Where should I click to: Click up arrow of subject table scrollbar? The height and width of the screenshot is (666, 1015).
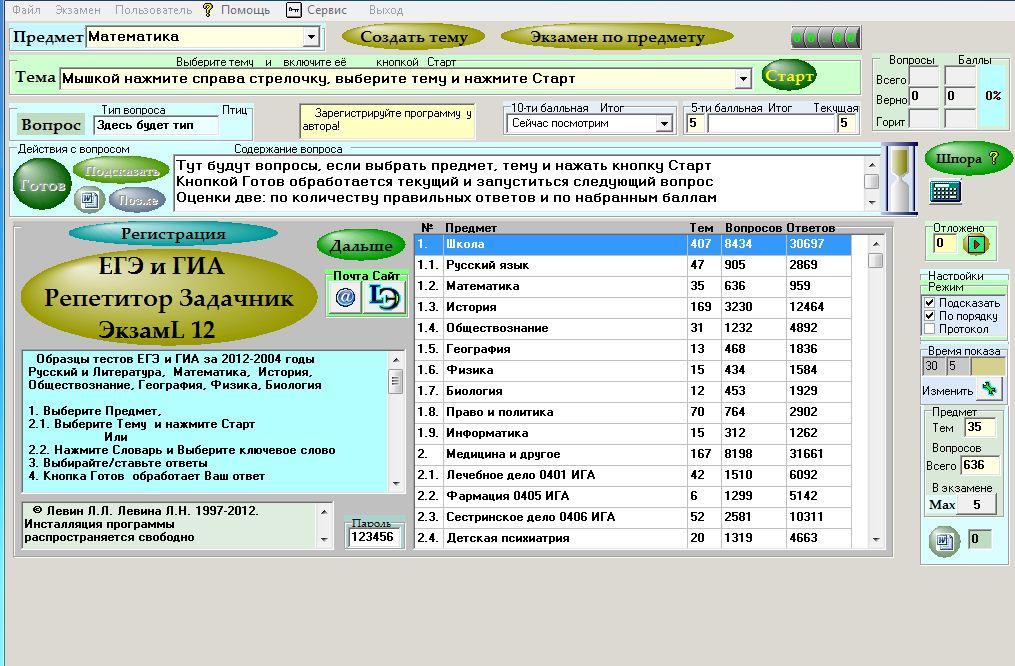point(876,244)
